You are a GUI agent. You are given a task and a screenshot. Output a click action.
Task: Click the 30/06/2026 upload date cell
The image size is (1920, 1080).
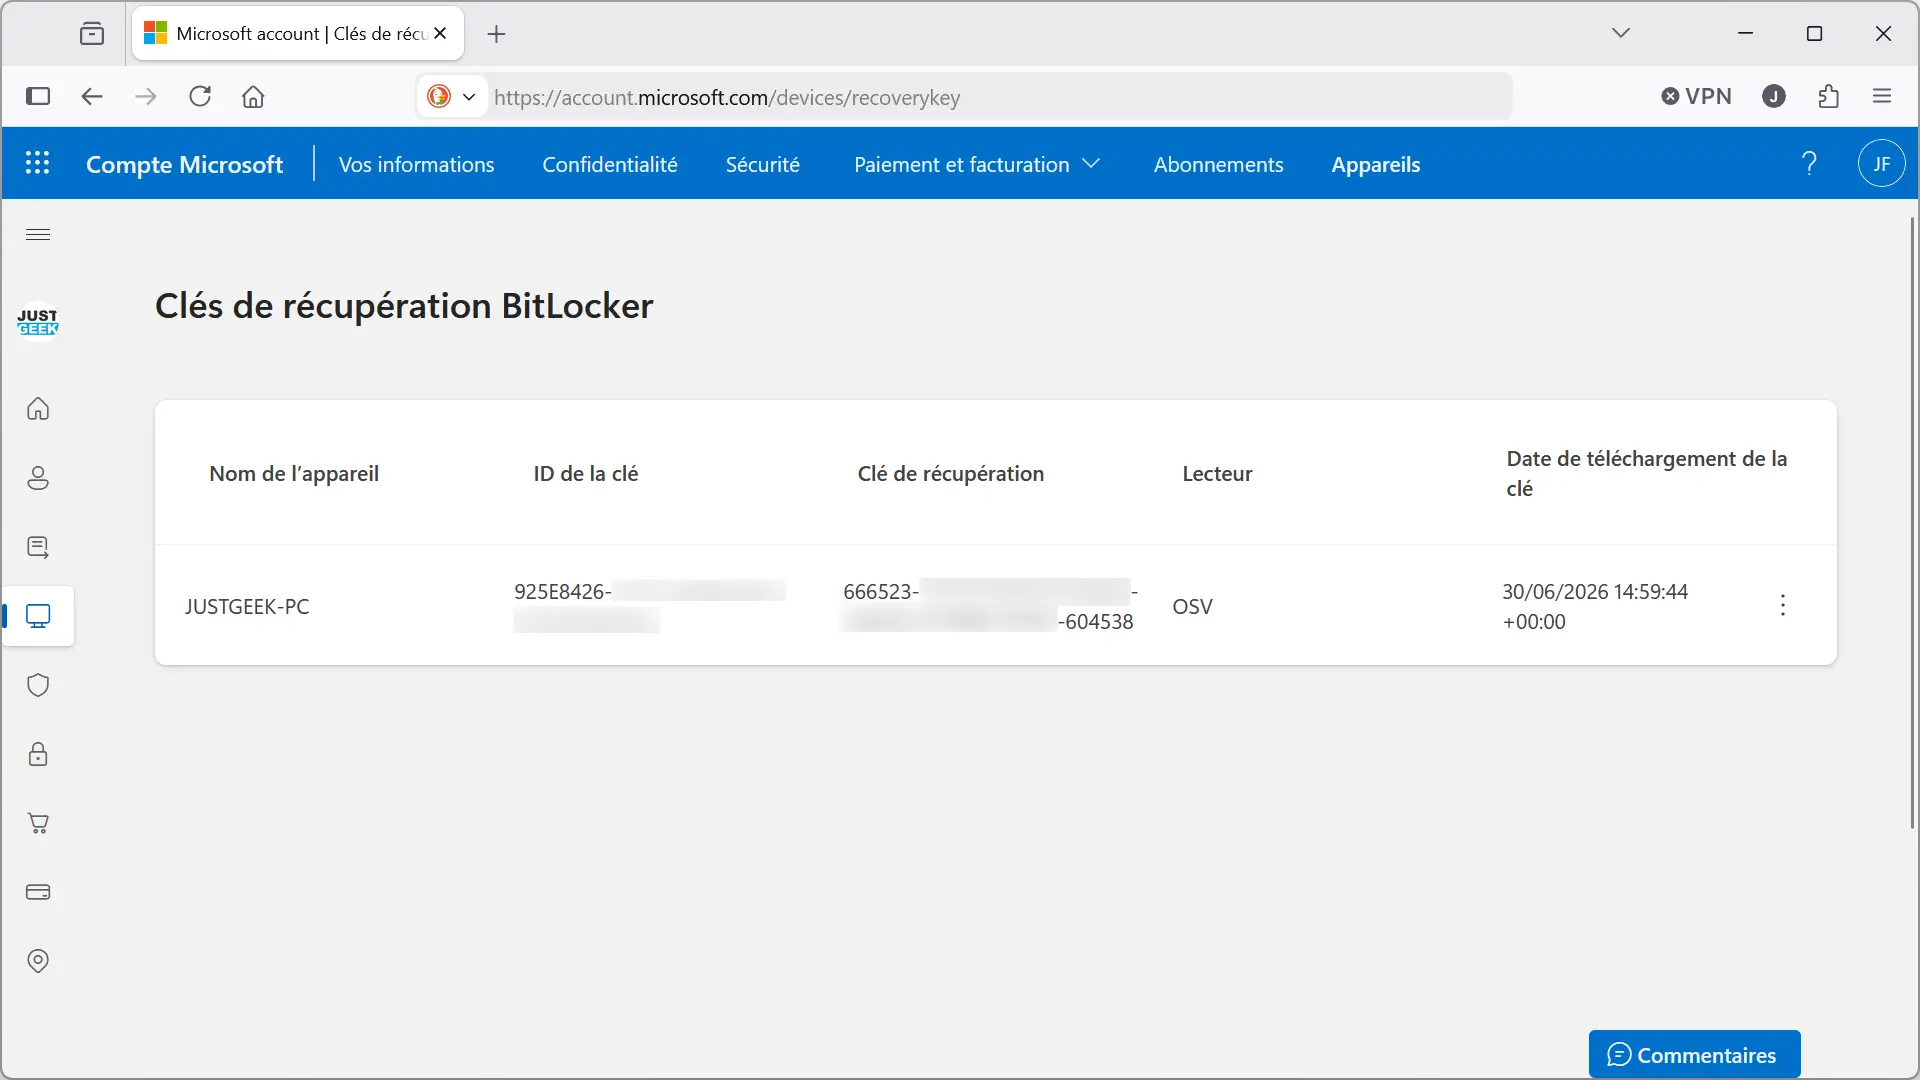click(x=1594, y=606)
